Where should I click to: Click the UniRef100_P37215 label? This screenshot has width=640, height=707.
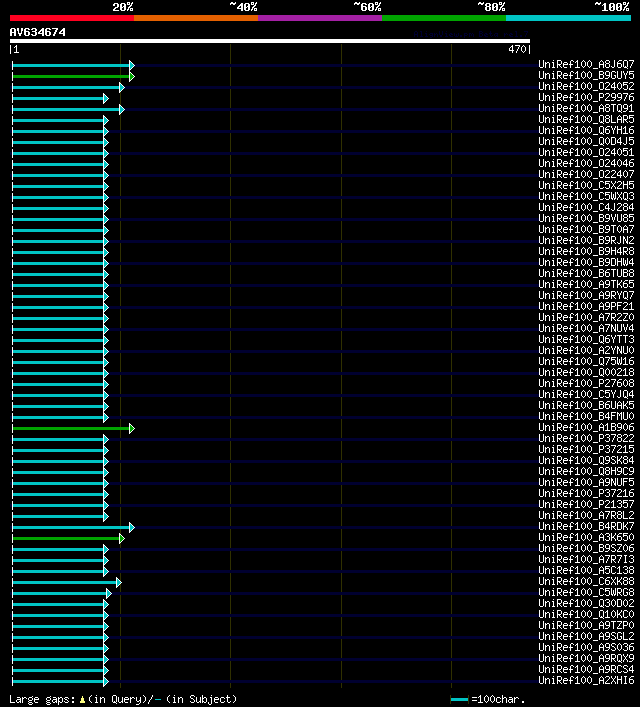586,449
